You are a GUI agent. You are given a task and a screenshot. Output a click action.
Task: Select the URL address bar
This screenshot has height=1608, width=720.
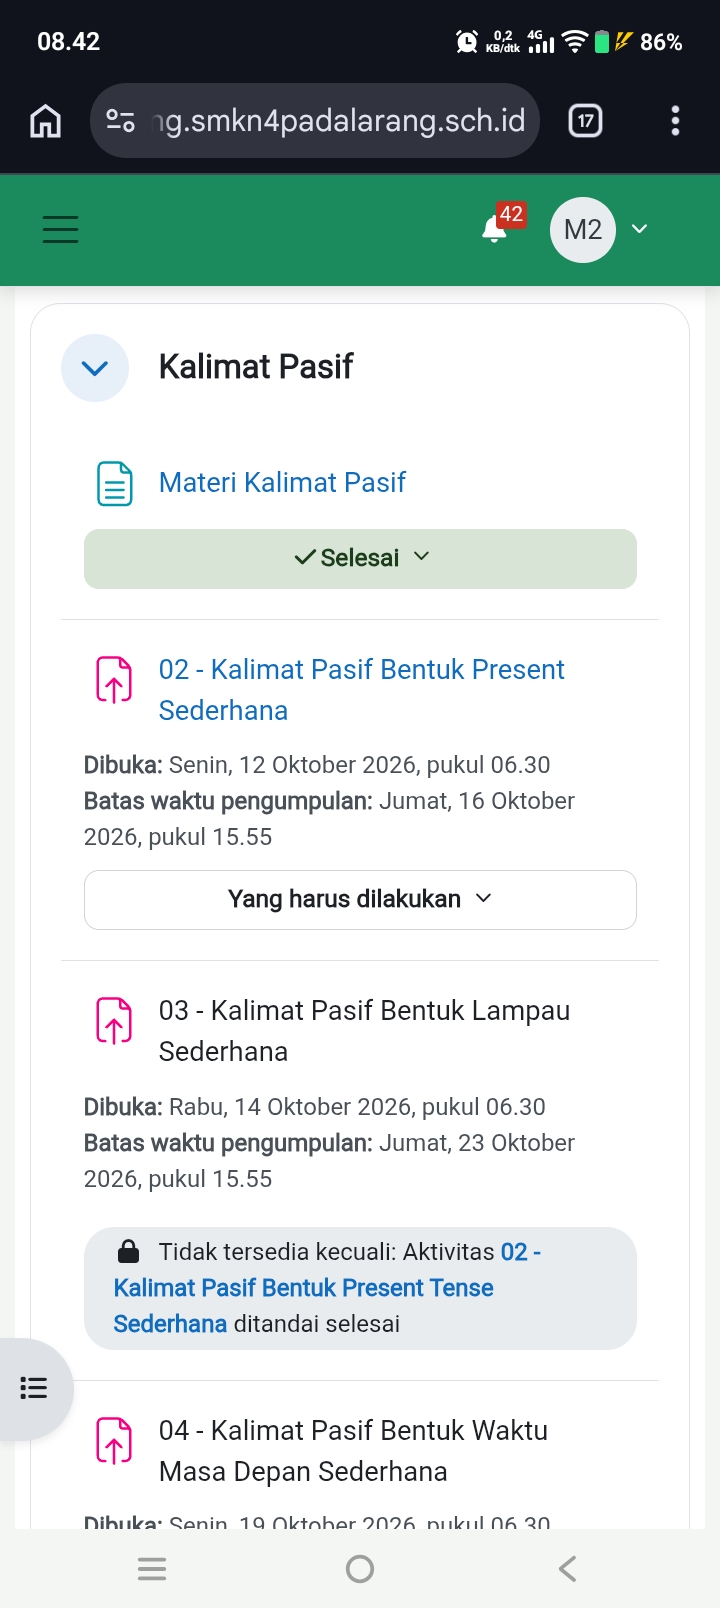click(x=315, y=121)
